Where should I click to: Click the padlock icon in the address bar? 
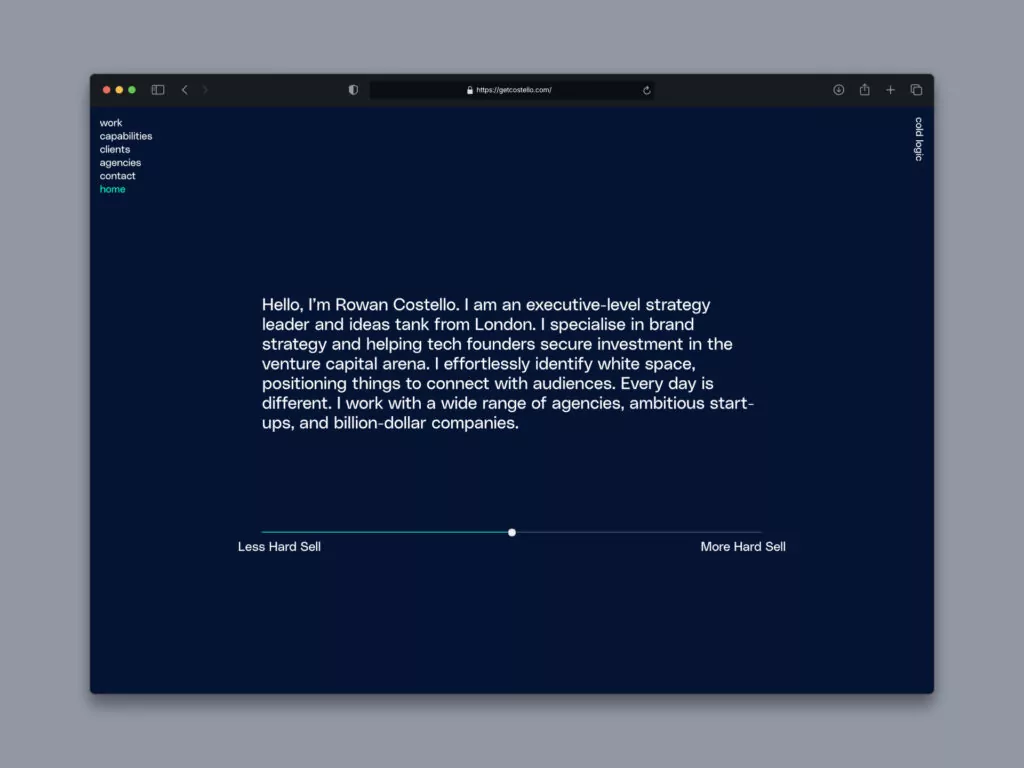(470, 90)
